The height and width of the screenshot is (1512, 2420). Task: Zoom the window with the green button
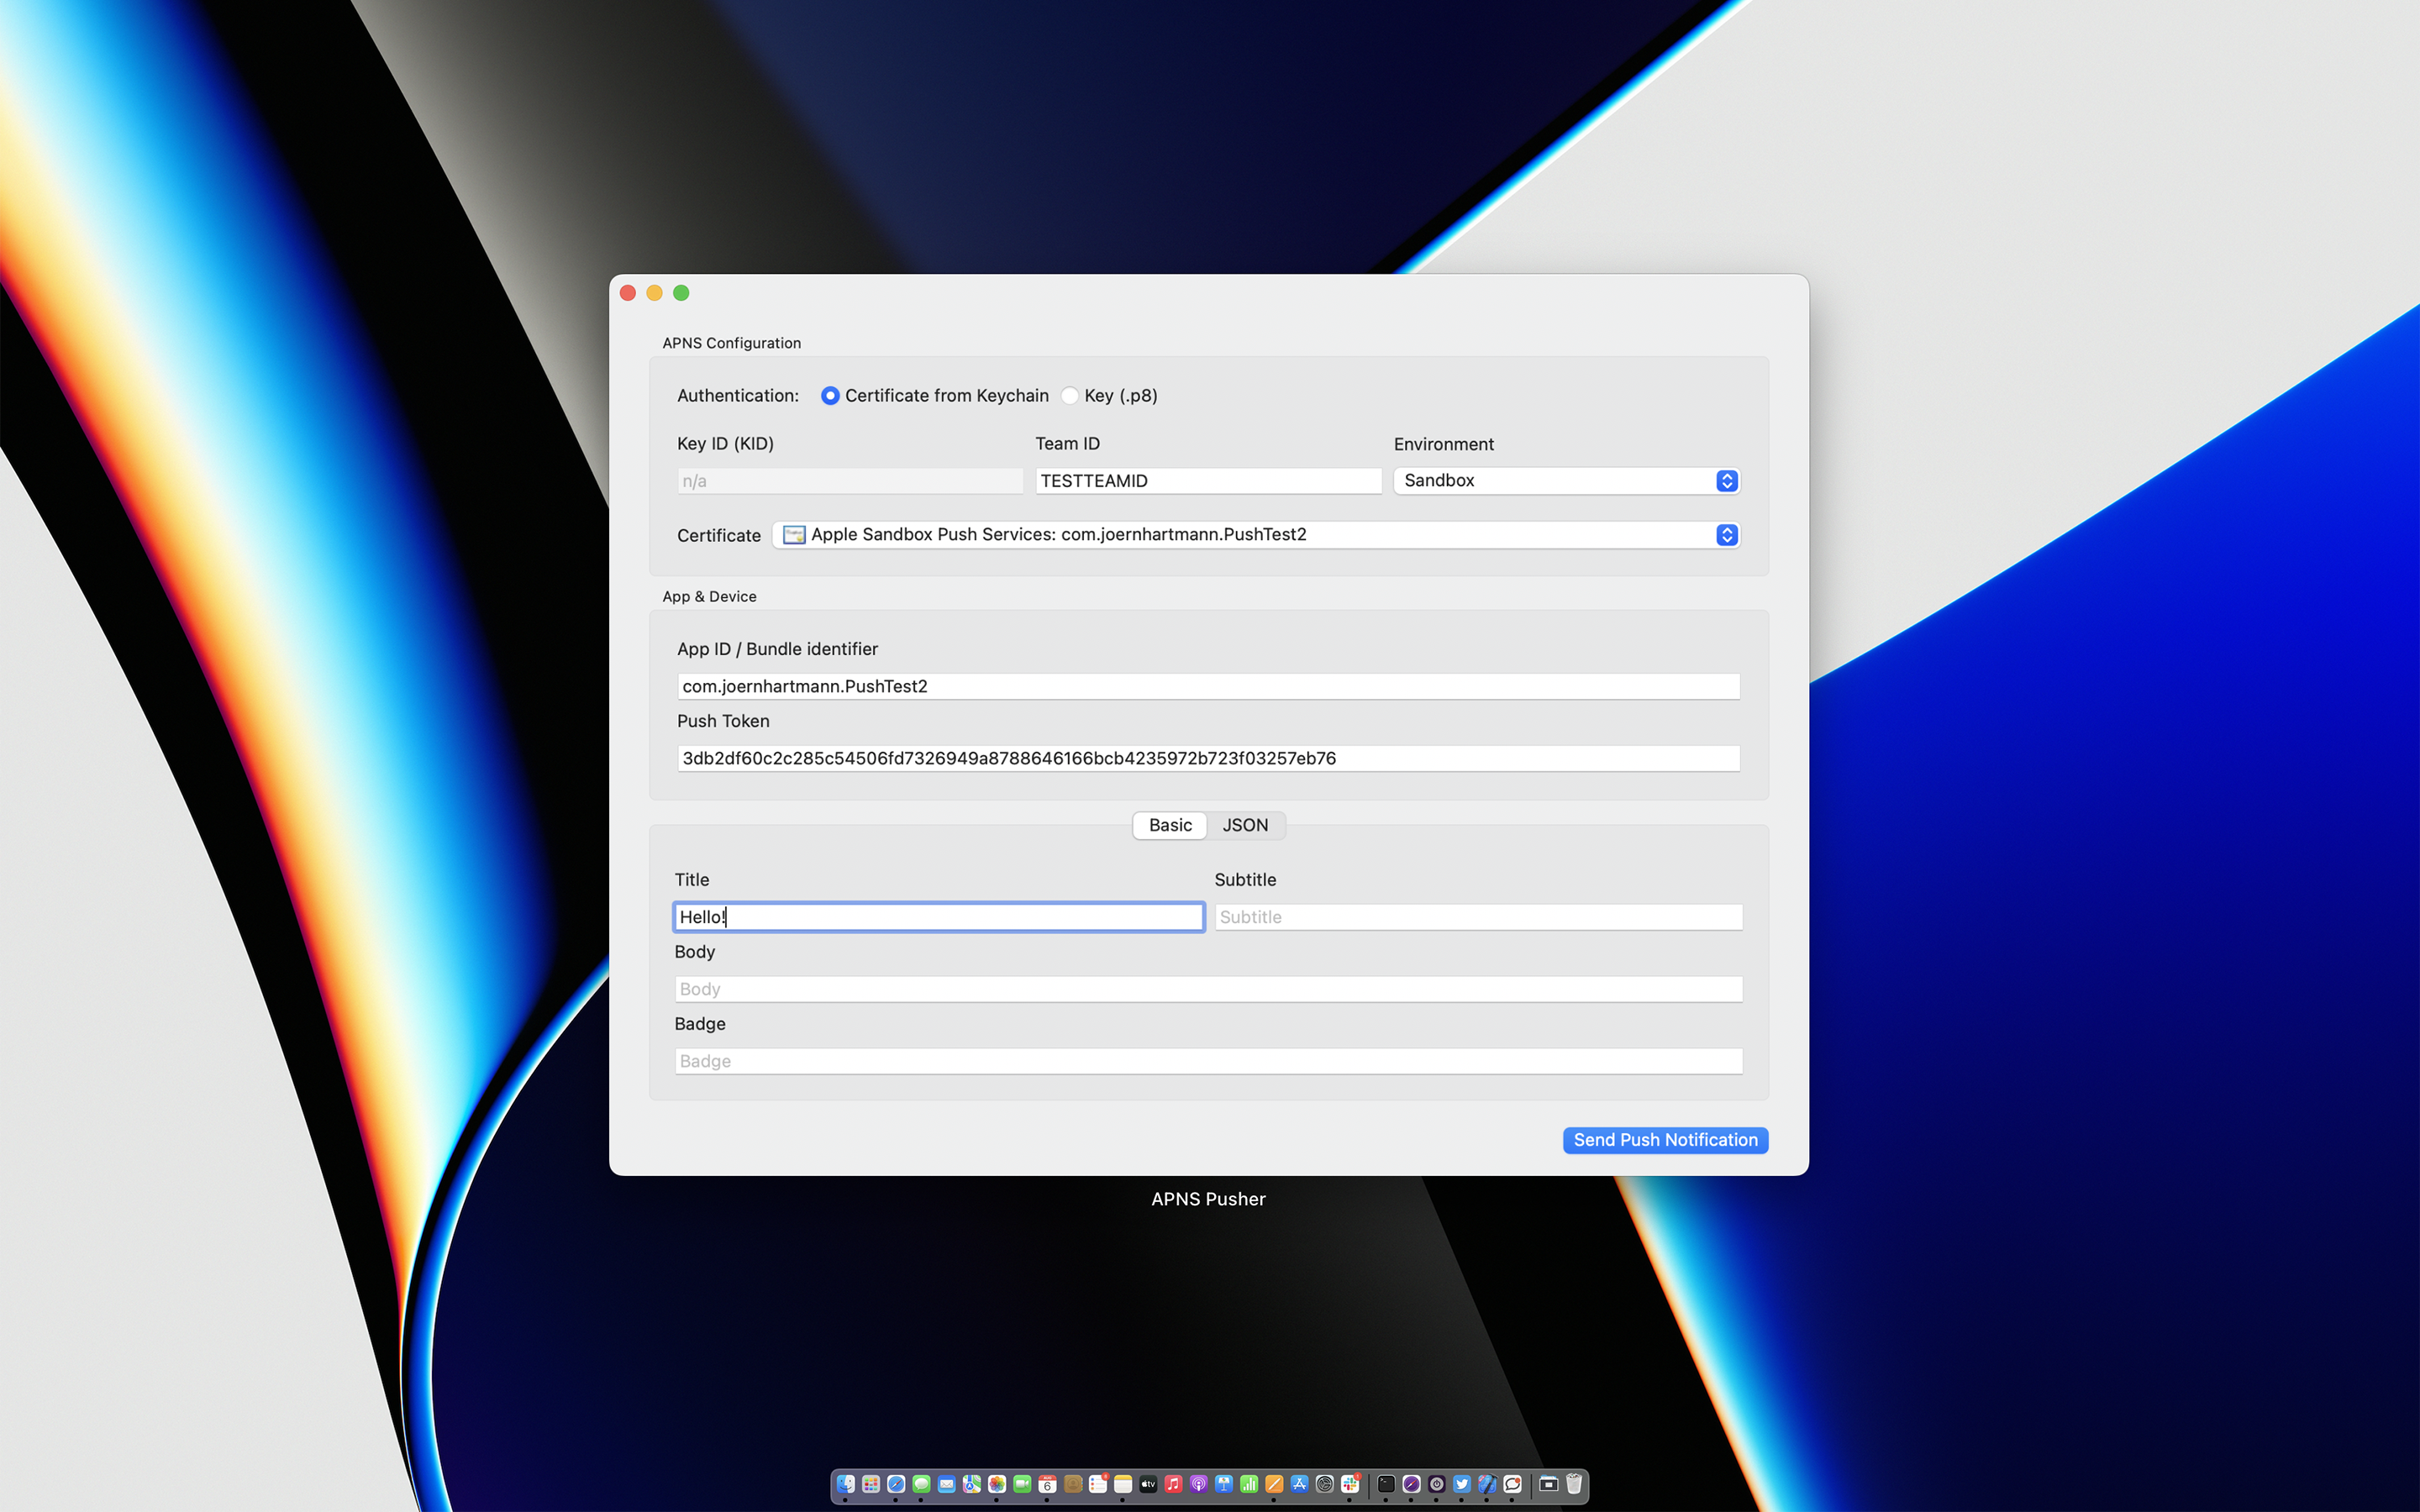tap(681, 293)
